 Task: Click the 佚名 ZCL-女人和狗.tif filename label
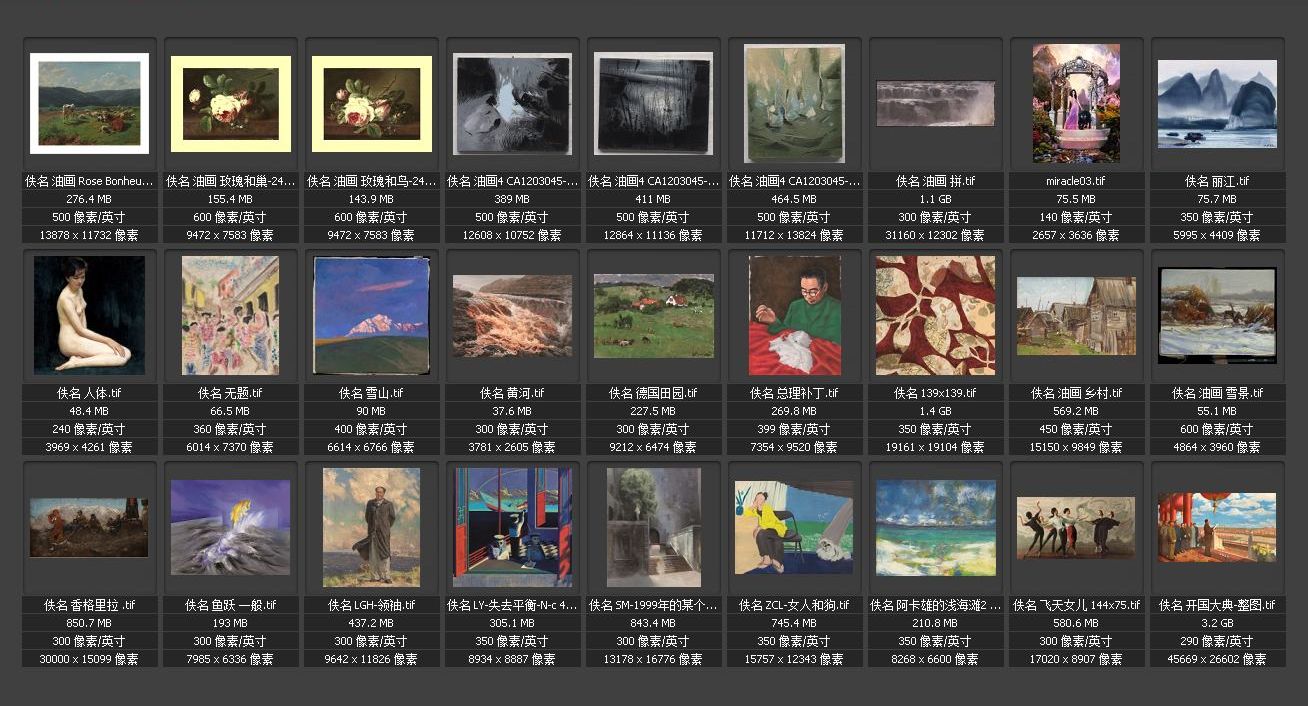click(x=794, y=605)
